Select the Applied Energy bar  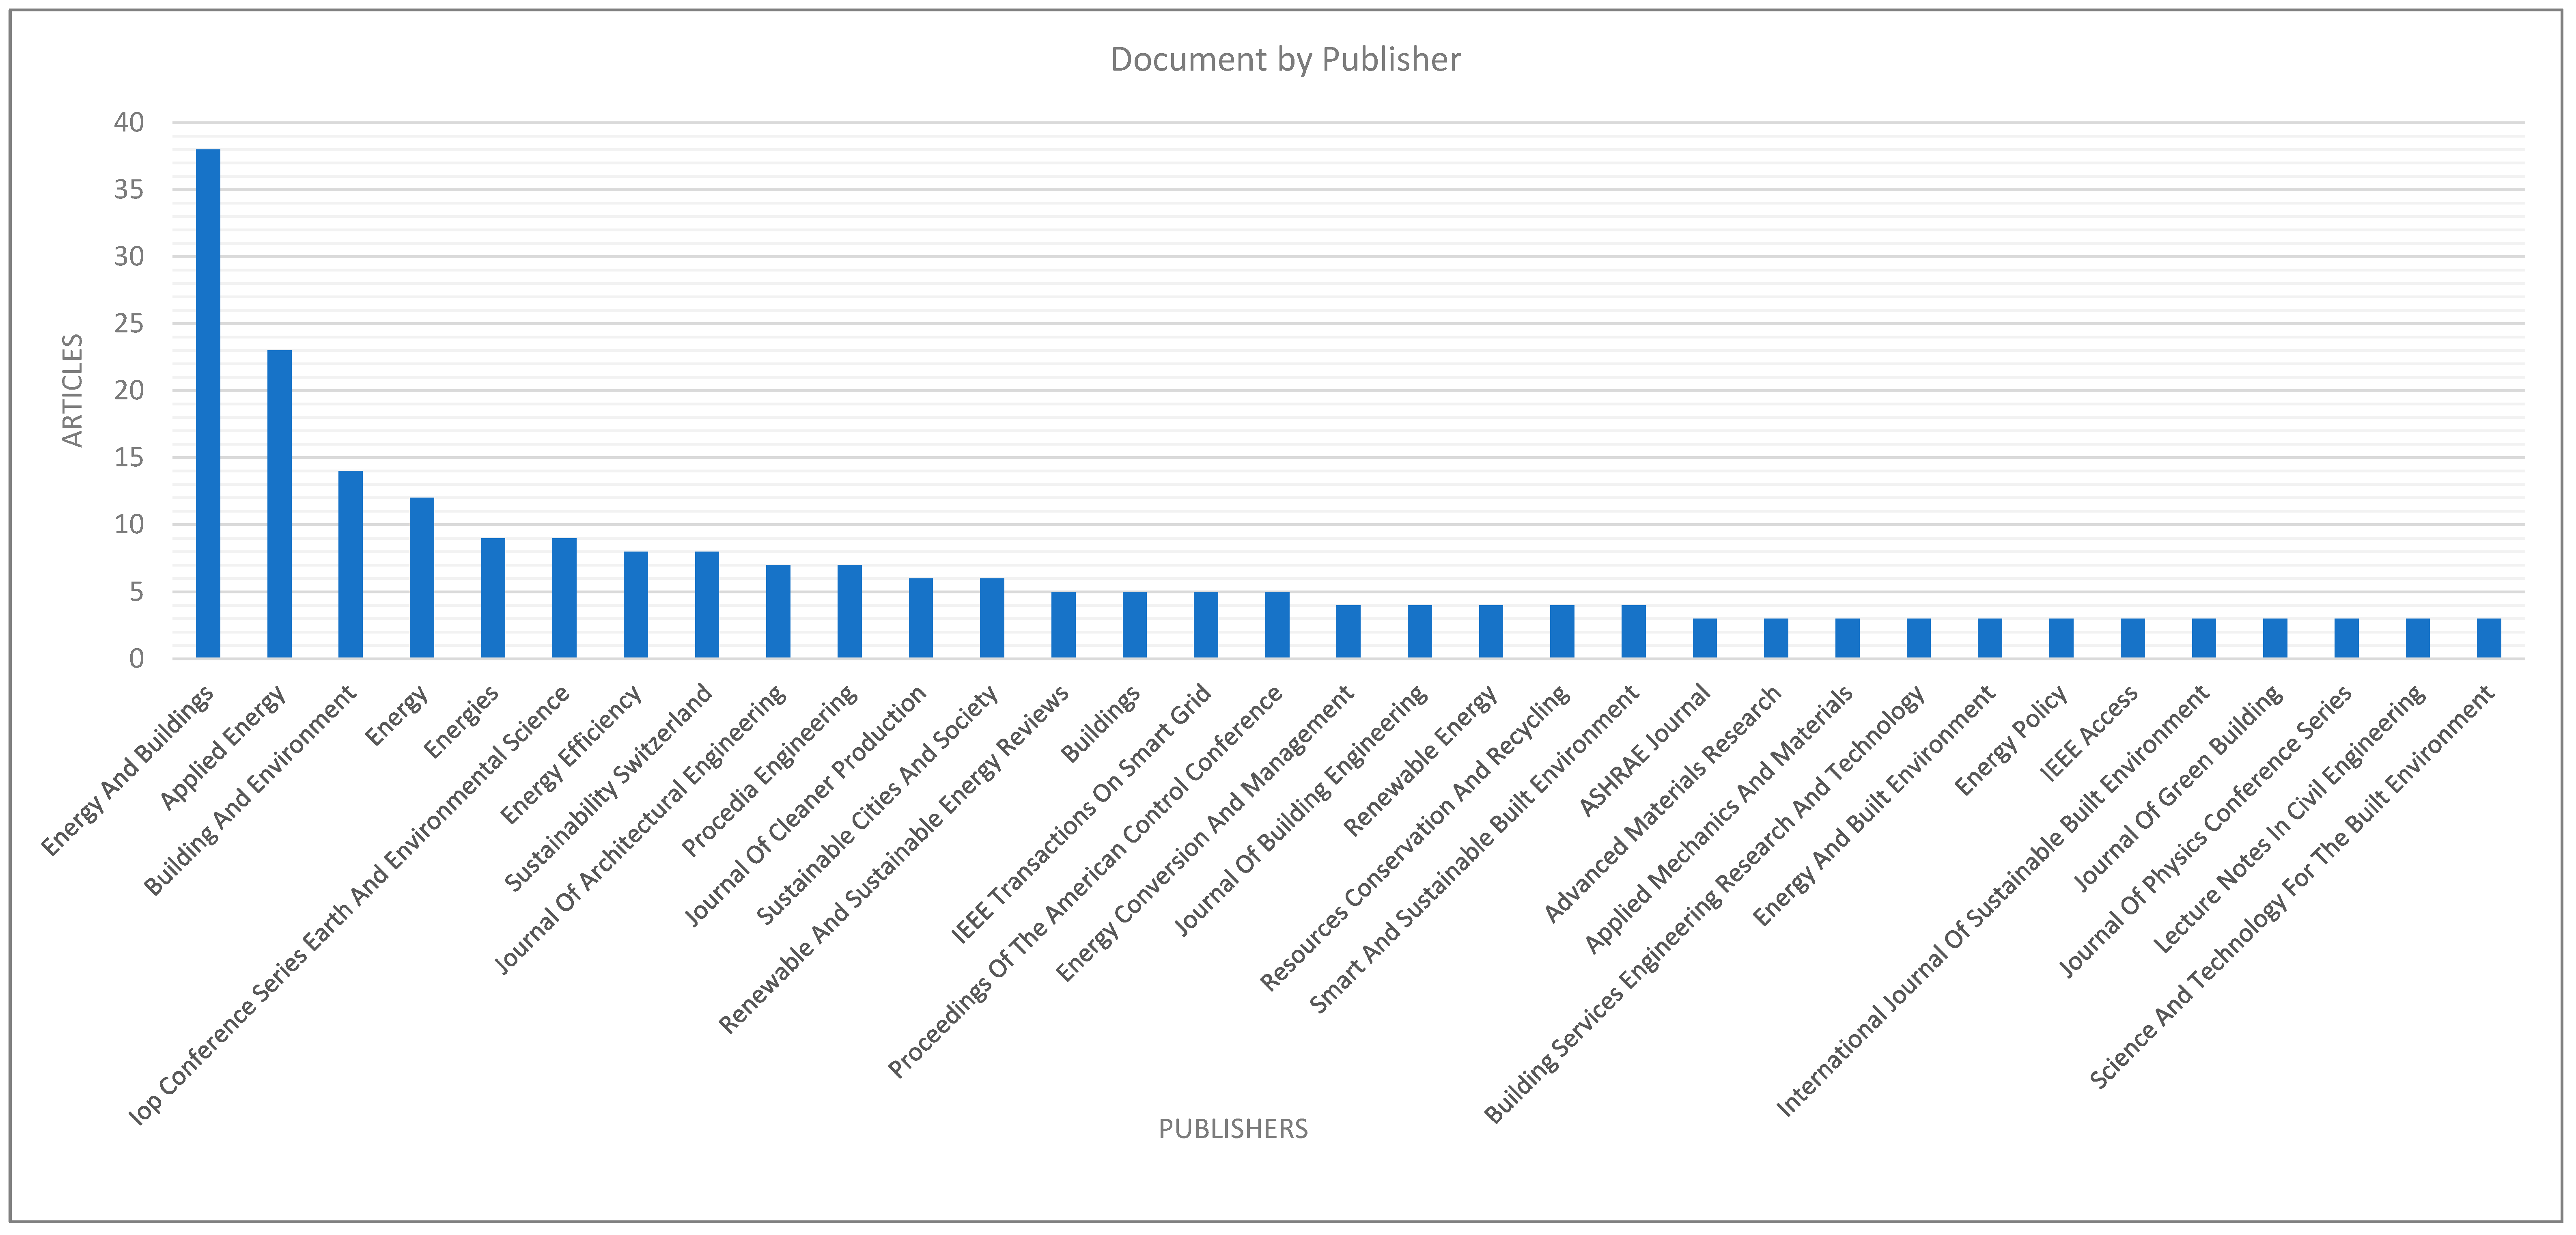279,504
